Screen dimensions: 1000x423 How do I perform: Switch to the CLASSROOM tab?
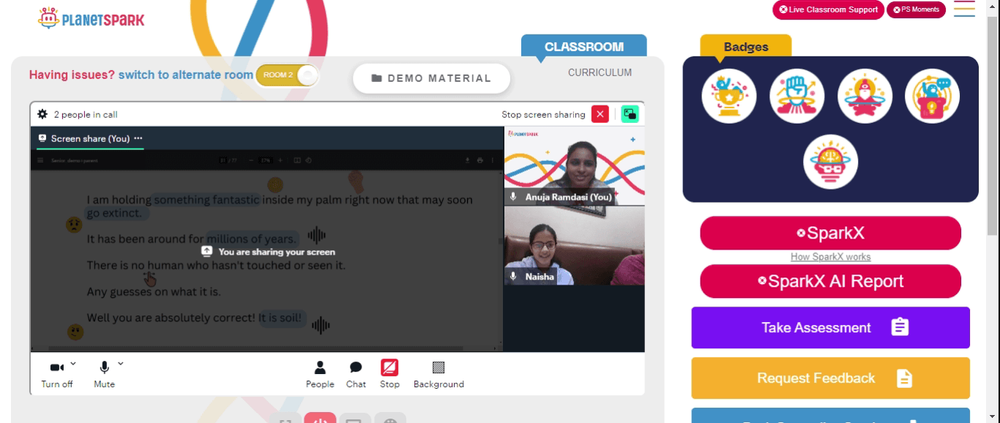[x=584, y=47]
